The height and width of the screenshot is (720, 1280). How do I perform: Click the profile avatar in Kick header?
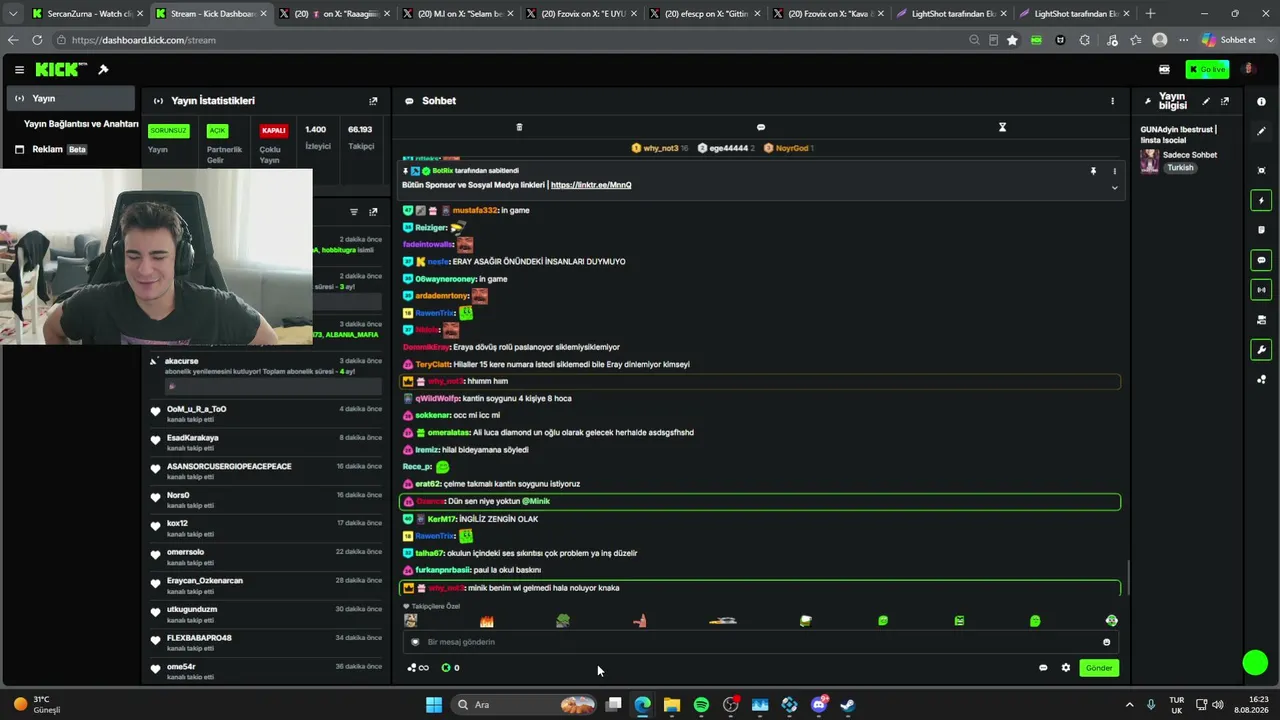(x=1249, y=69)
